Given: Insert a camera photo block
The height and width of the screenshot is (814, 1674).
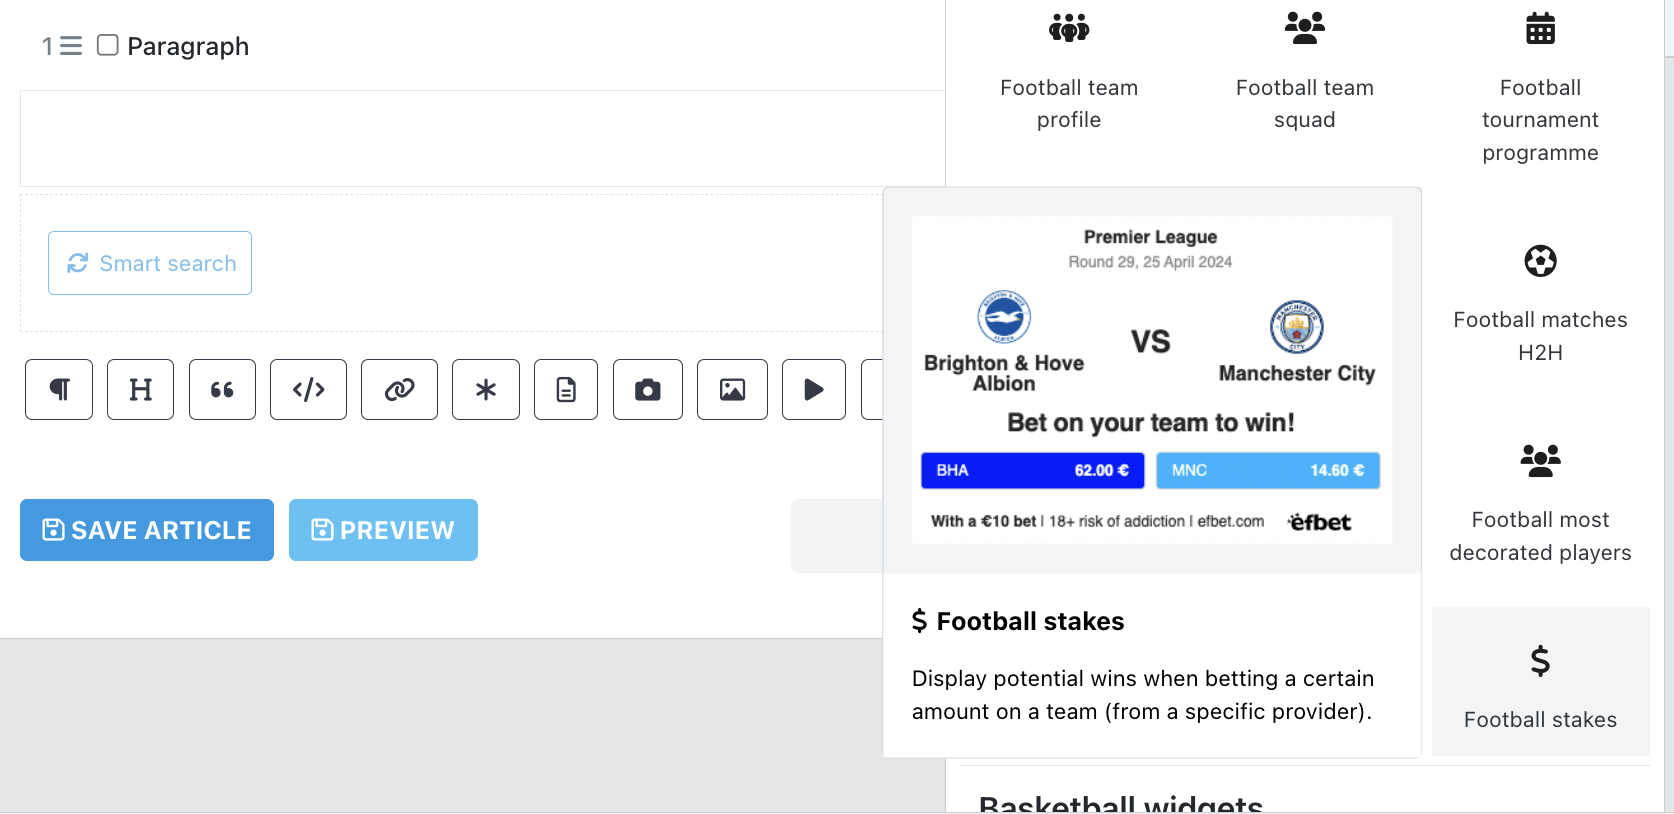Looking at the screenshot, I should pos(648,389).
